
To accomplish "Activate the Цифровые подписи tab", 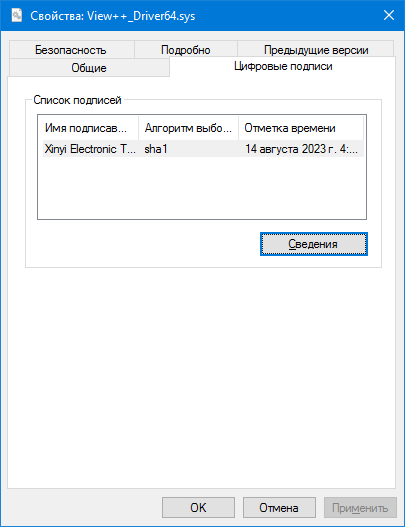I will [283, 67].
